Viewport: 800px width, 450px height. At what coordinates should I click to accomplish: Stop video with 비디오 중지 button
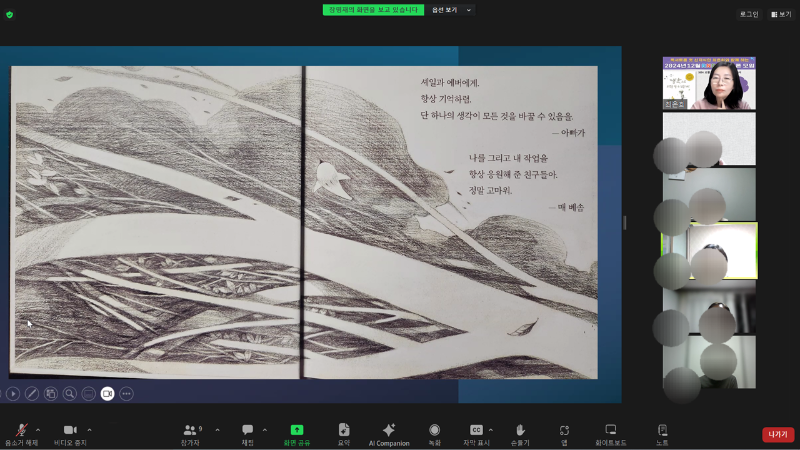(70, 435)
